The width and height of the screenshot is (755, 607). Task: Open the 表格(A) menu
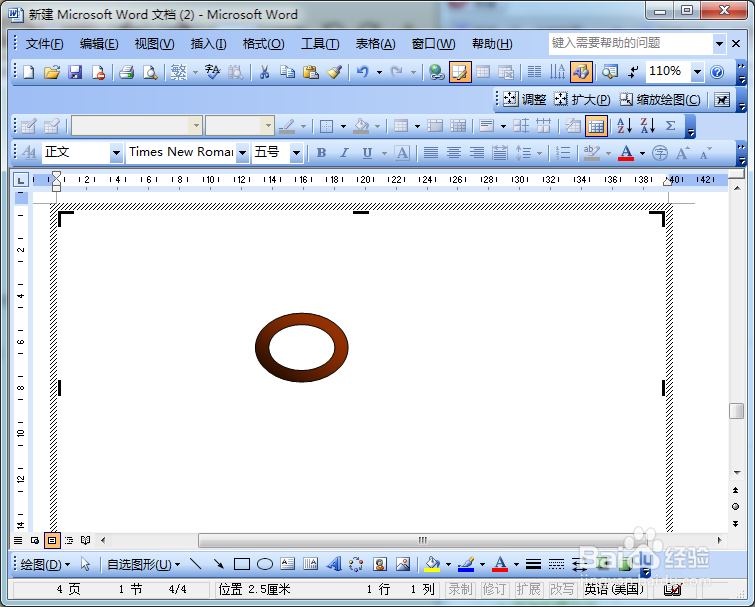[x=376, y=44]
